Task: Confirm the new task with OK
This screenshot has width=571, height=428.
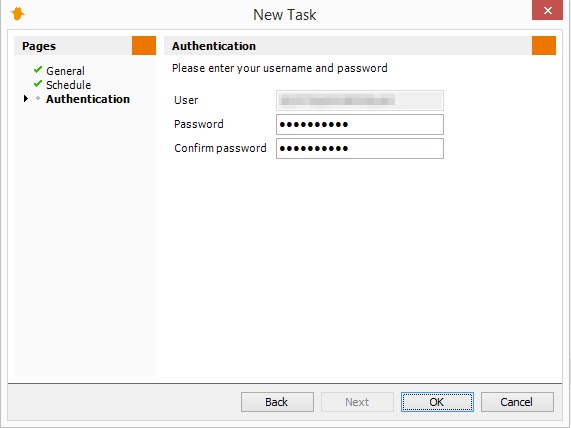Action: click(x=437, y=402)
